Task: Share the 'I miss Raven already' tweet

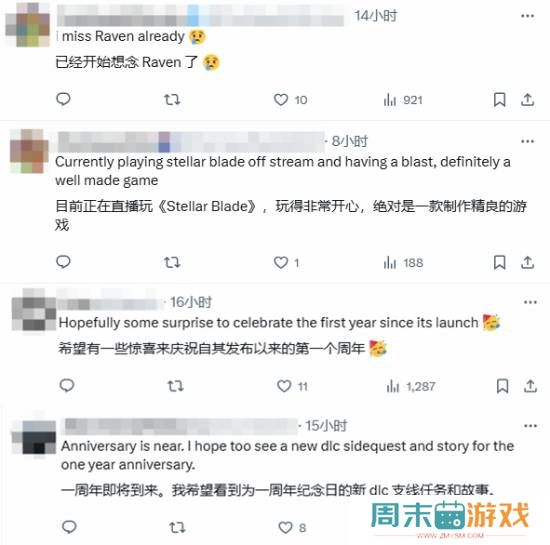Action: pos(527,100)
